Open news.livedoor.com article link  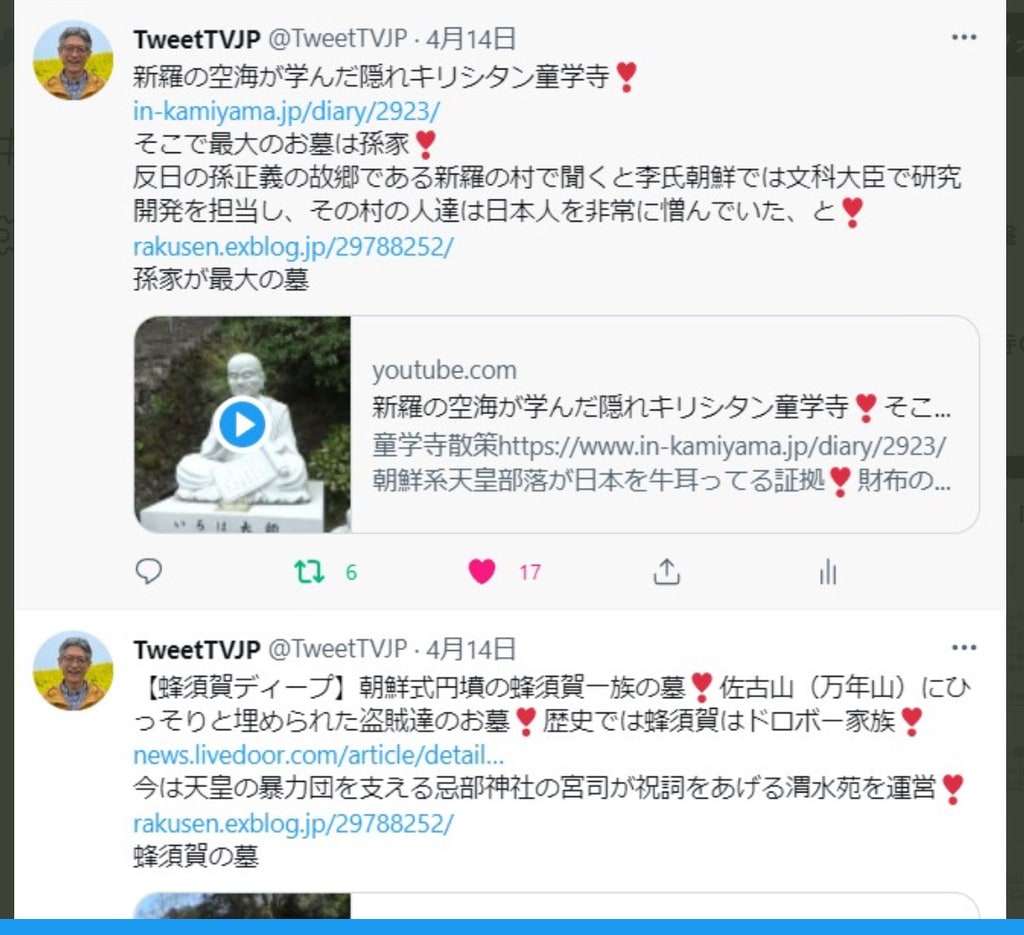click(x=318, y=755)
